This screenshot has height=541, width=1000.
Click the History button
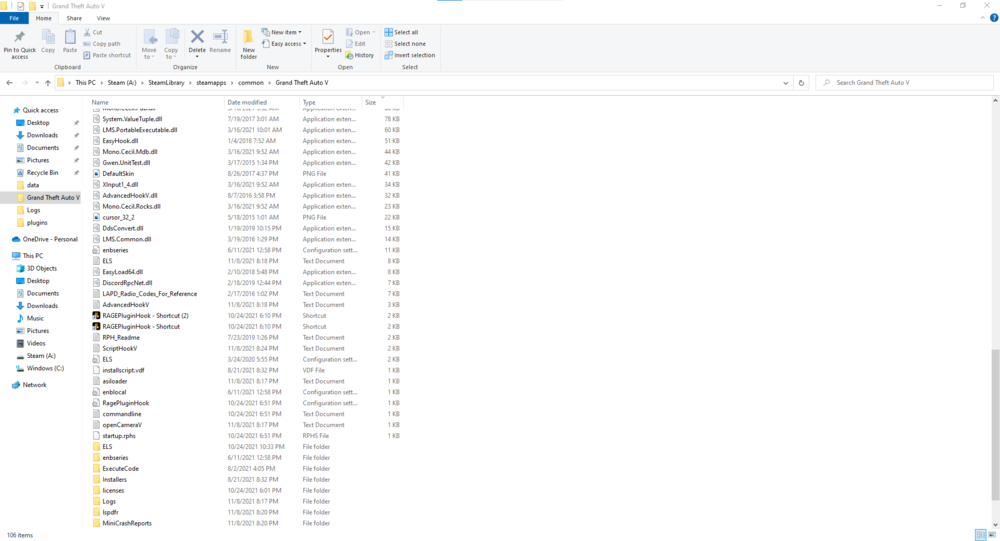(x=360, y=55)
